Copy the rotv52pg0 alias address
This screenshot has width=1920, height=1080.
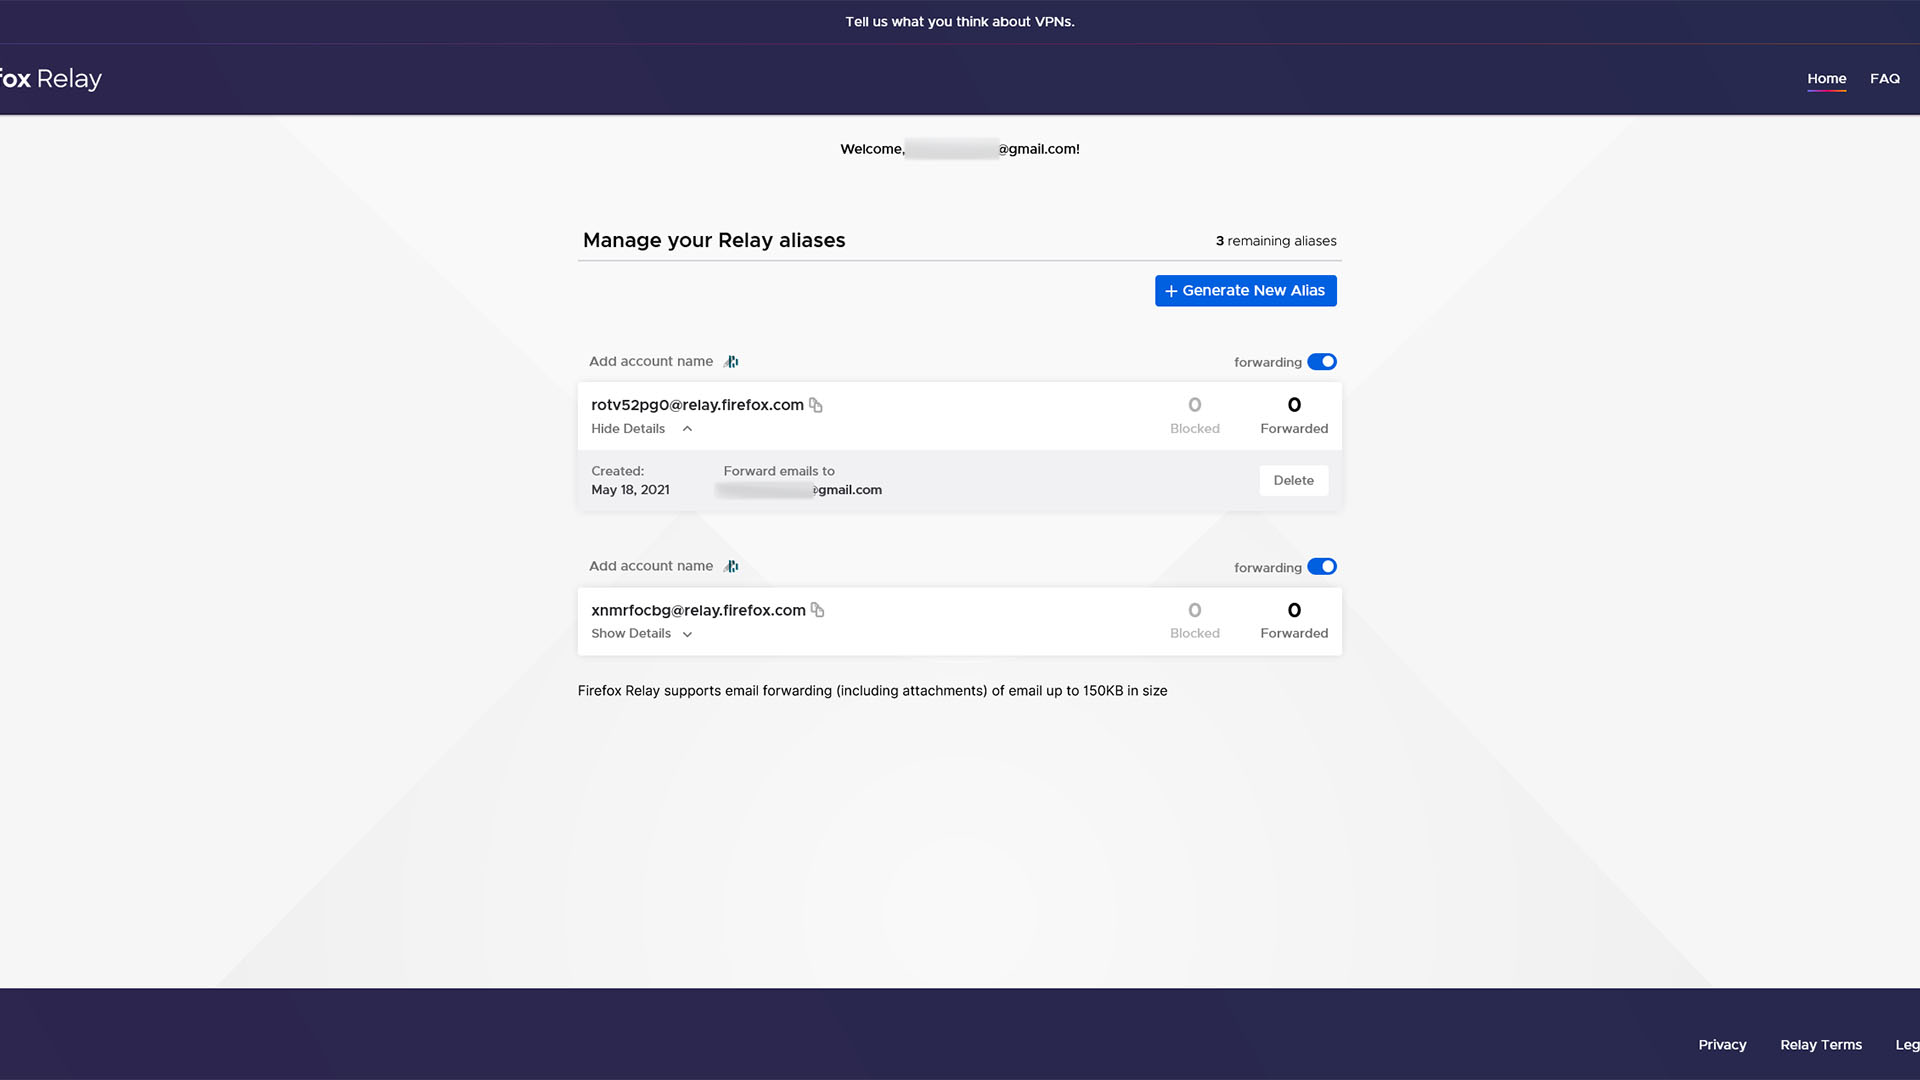816,405
